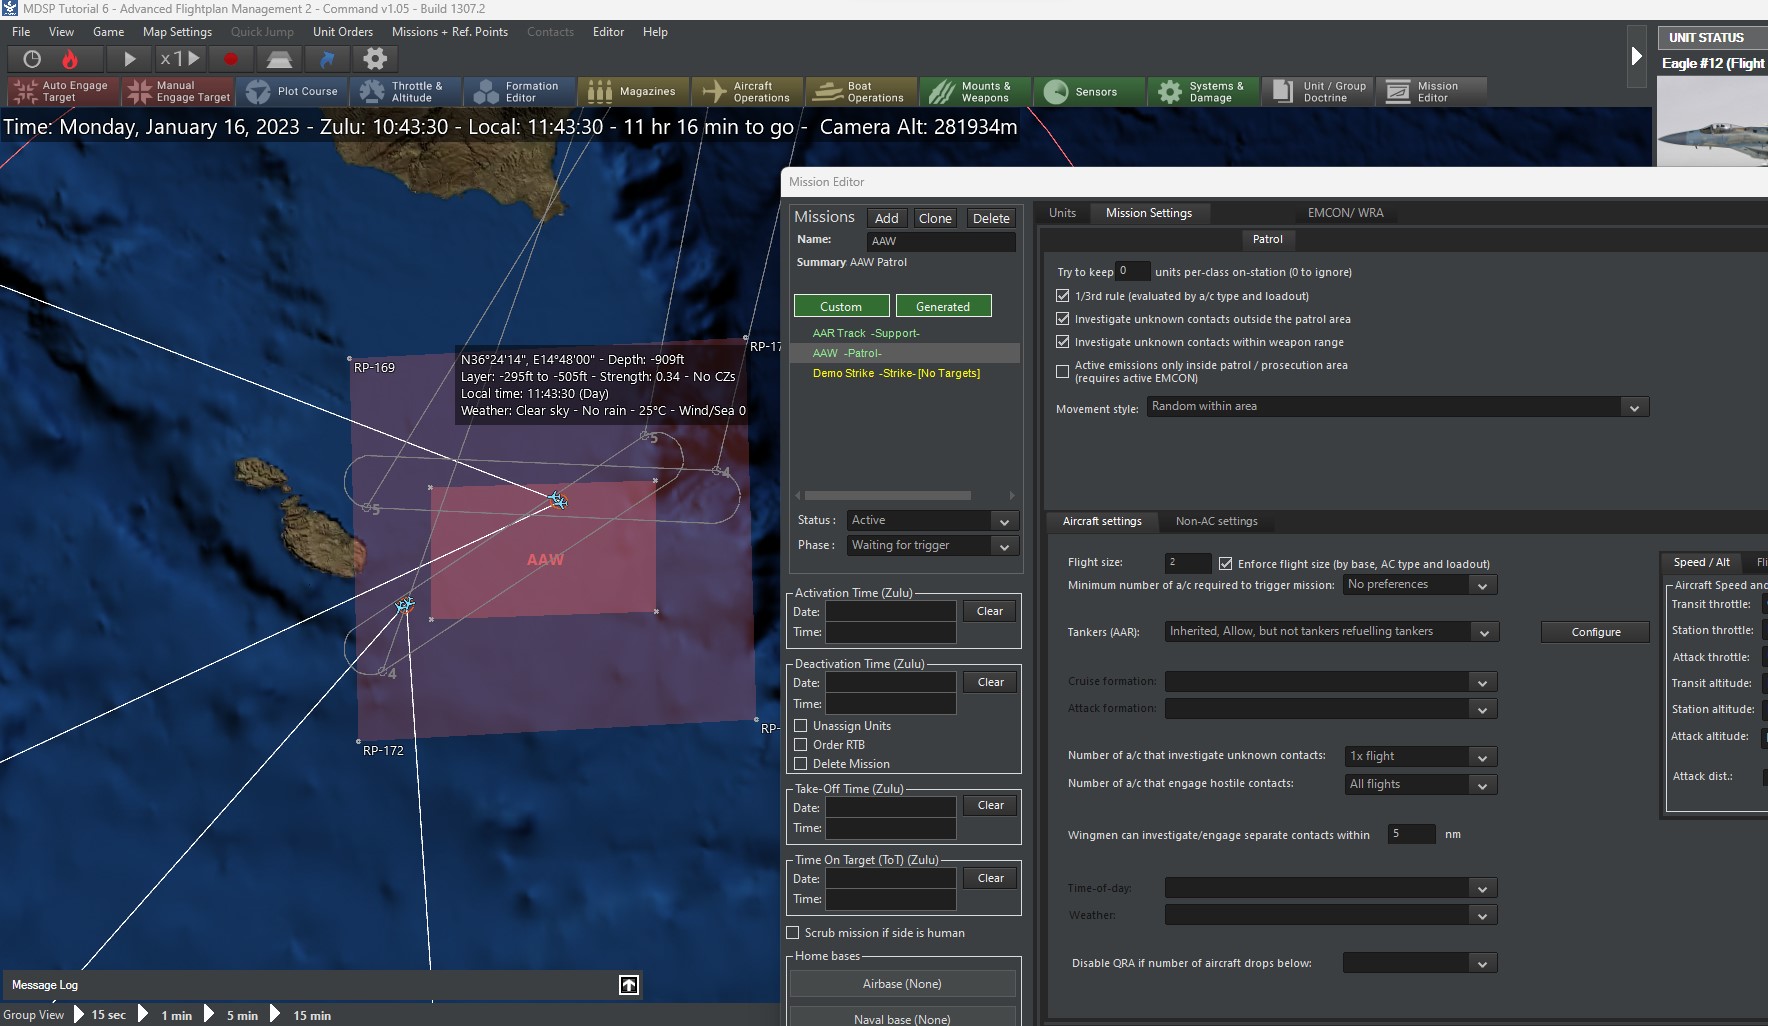Expand the Movement style dropdown
1768x1026 pixels.
point(1633,407)
